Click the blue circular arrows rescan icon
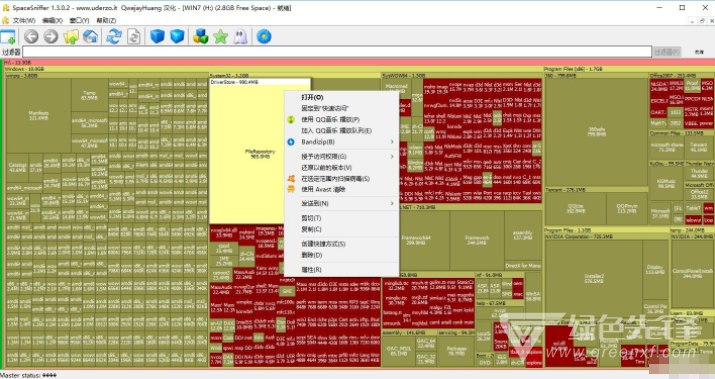 click(114, 36)
